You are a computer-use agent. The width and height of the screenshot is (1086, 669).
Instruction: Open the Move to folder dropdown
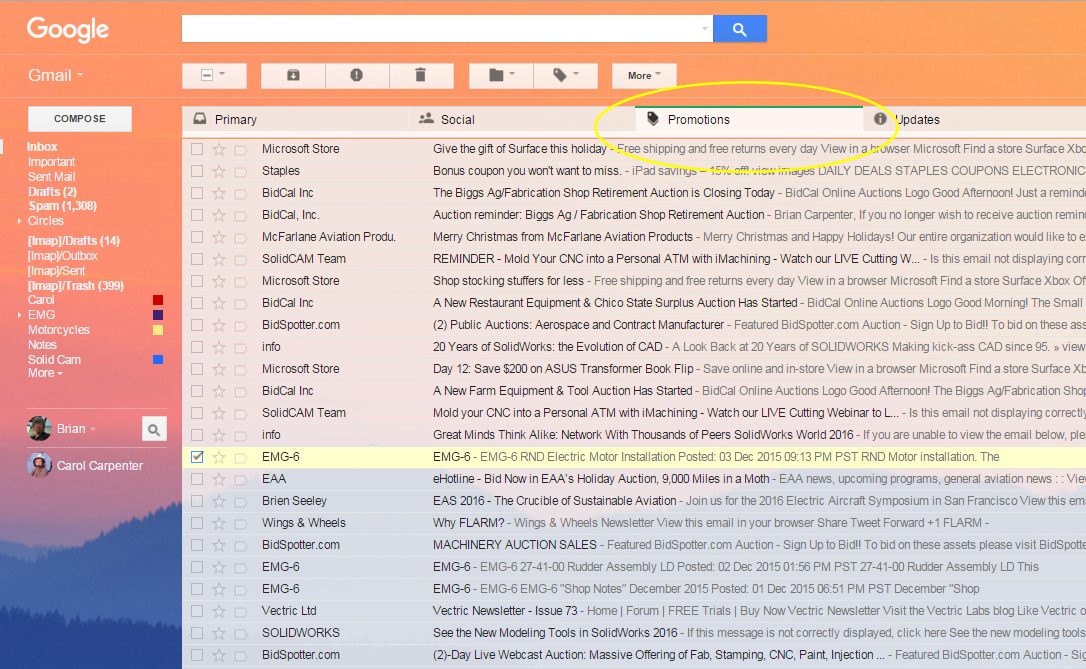tap(501, 75)
